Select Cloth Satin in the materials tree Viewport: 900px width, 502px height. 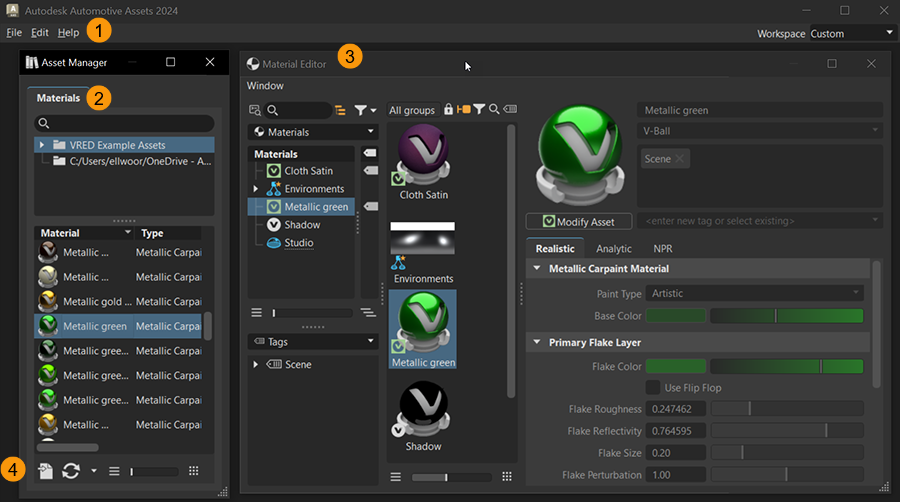click(308, 170)
